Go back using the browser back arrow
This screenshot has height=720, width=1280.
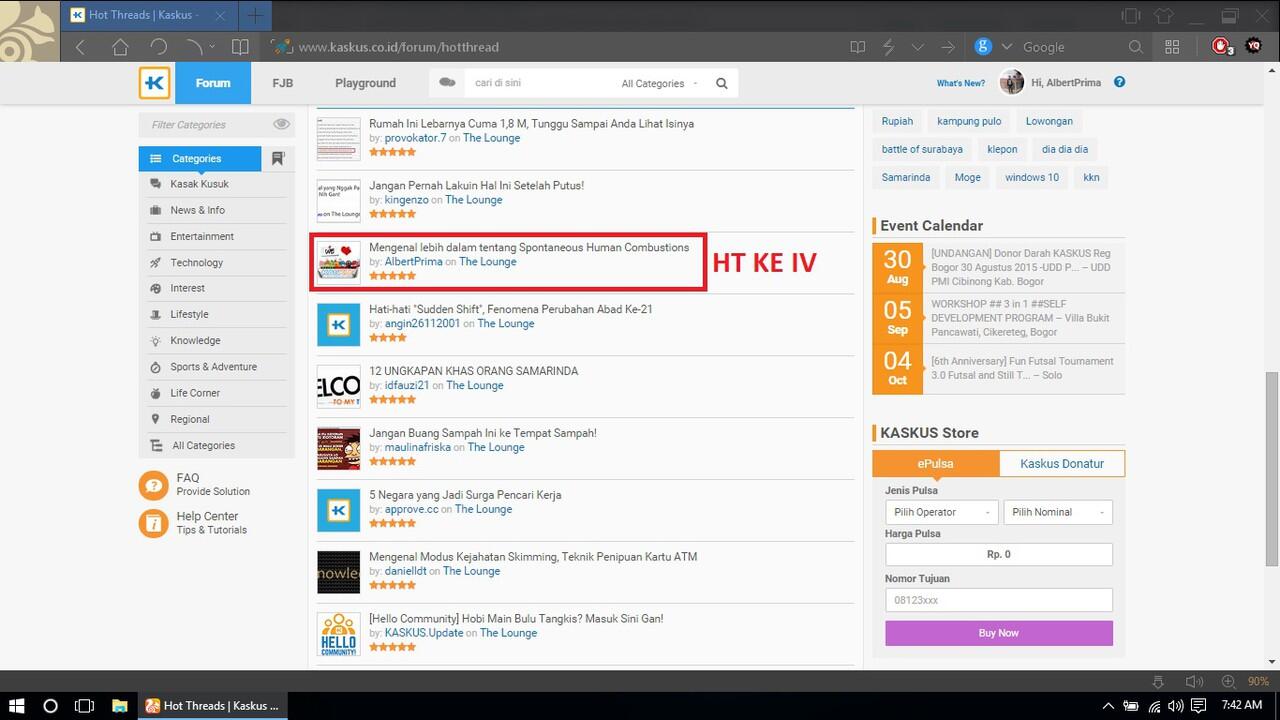81,47
